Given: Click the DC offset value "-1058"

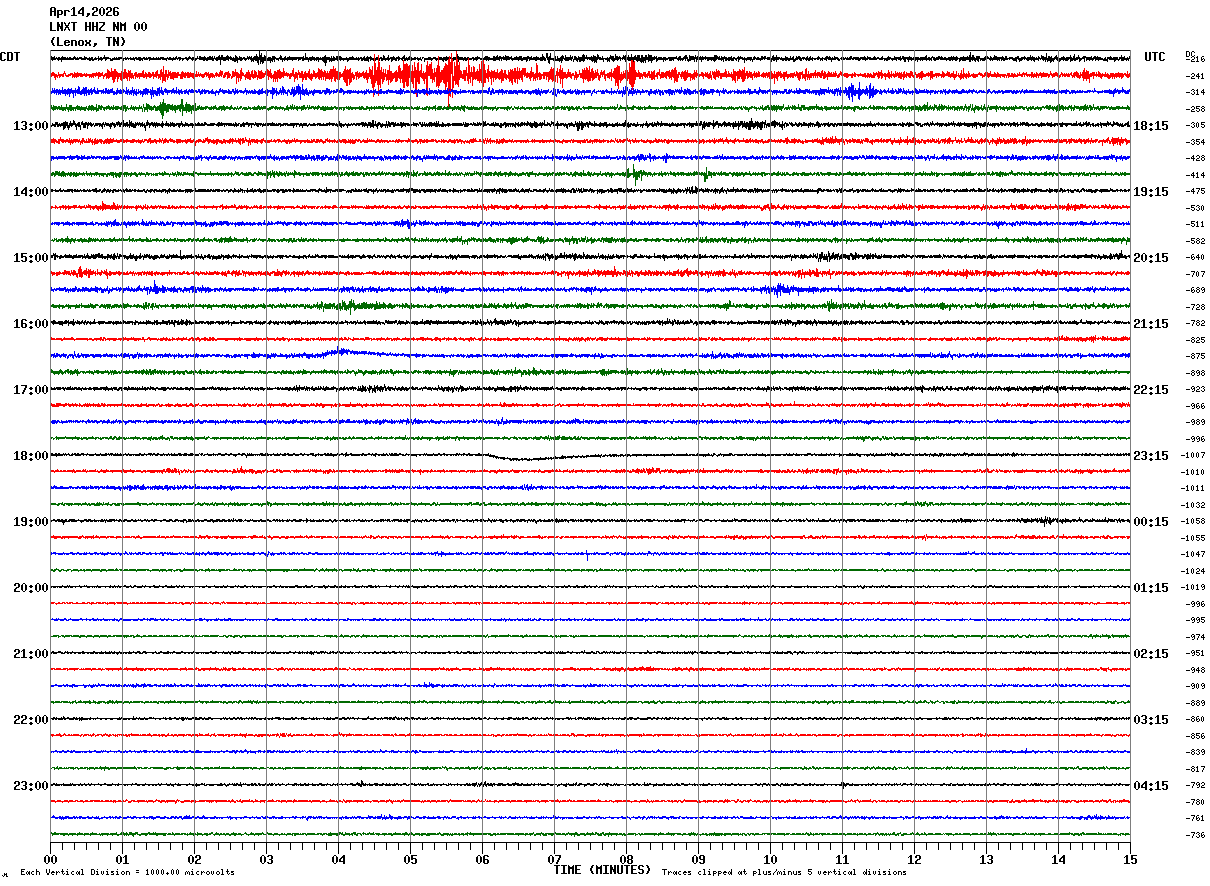Looking at the screenshot, I should tap(1194, 521).
